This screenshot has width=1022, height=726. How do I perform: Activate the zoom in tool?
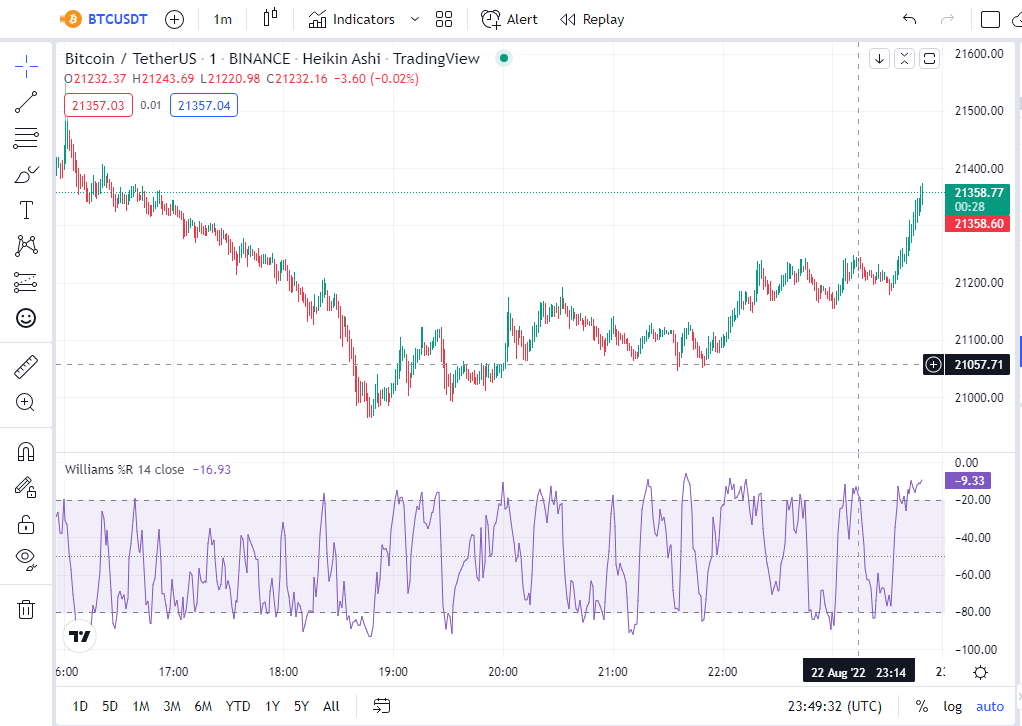(x=26, y=403)
